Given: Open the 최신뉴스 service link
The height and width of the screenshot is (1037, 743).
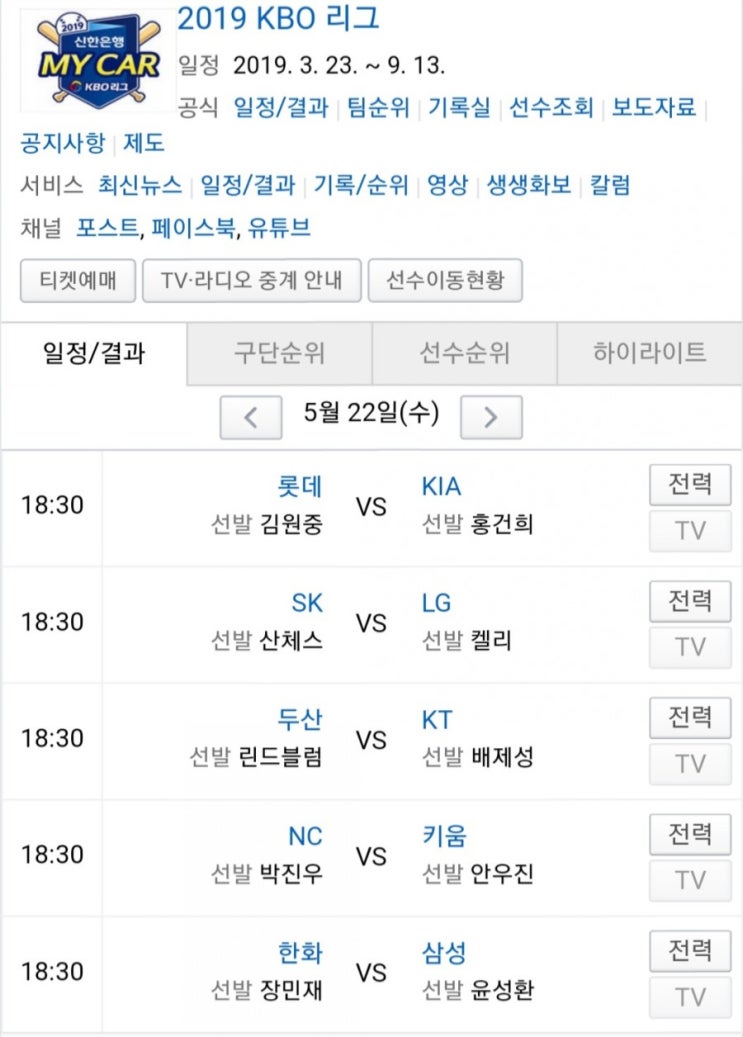Looking at the screenshot, I should (x=140, y=185).
